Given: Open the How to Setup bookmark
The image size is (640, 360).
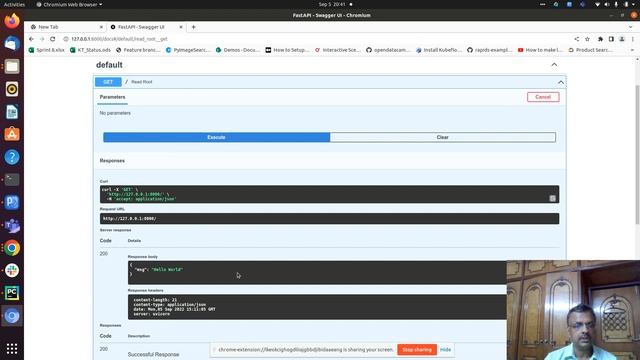Looking at the screenshot, I should 287,50.
